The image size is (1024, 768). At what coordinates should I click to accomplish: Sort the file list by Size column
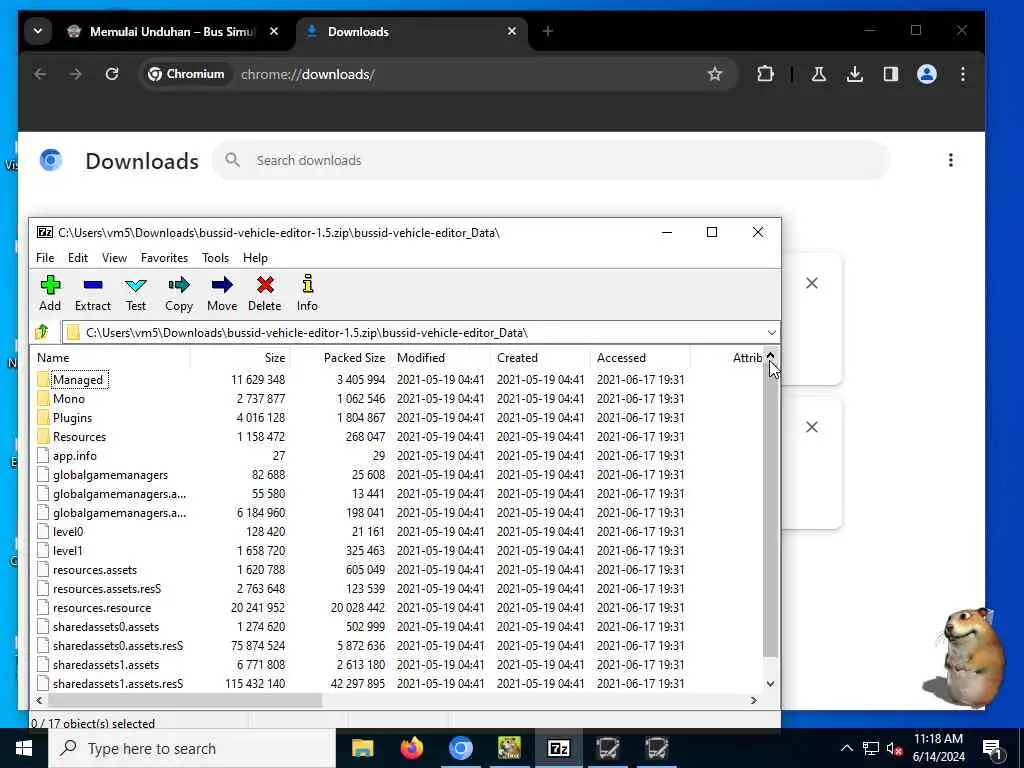(x=240, y=358)
